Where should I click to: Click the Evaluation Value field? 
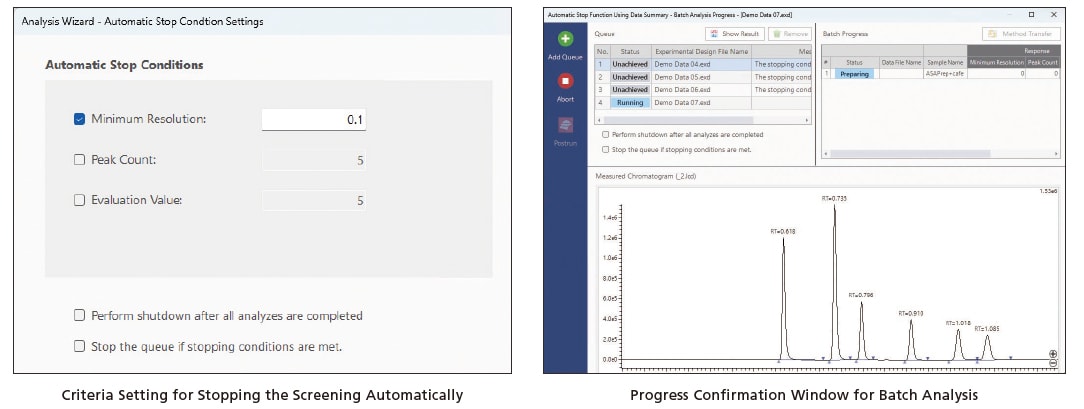point(314,200)
